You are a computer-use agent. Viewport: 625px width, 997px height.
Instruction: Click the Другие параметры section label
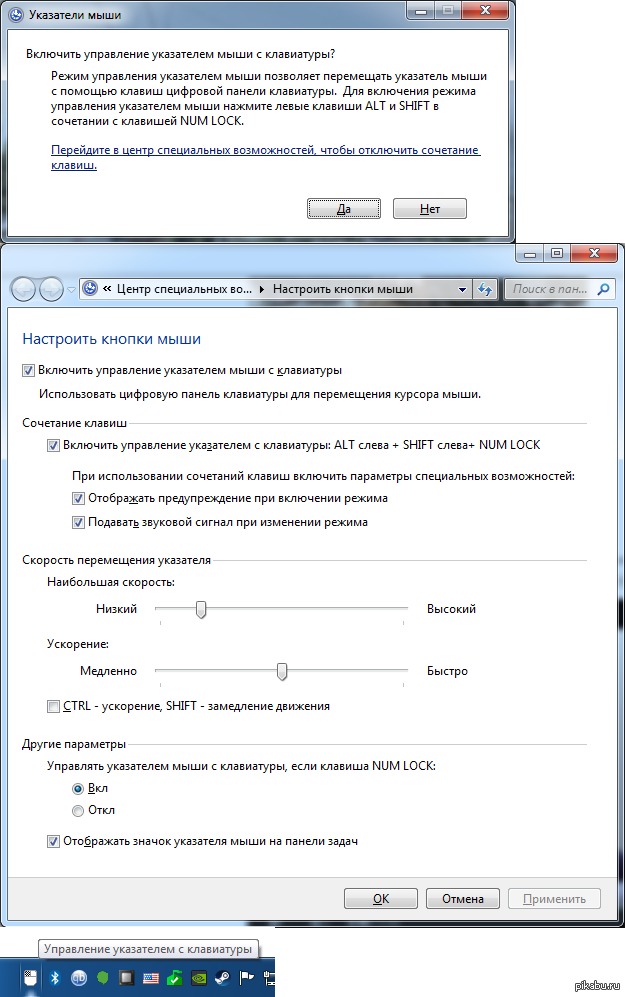[x=74, y=744]
